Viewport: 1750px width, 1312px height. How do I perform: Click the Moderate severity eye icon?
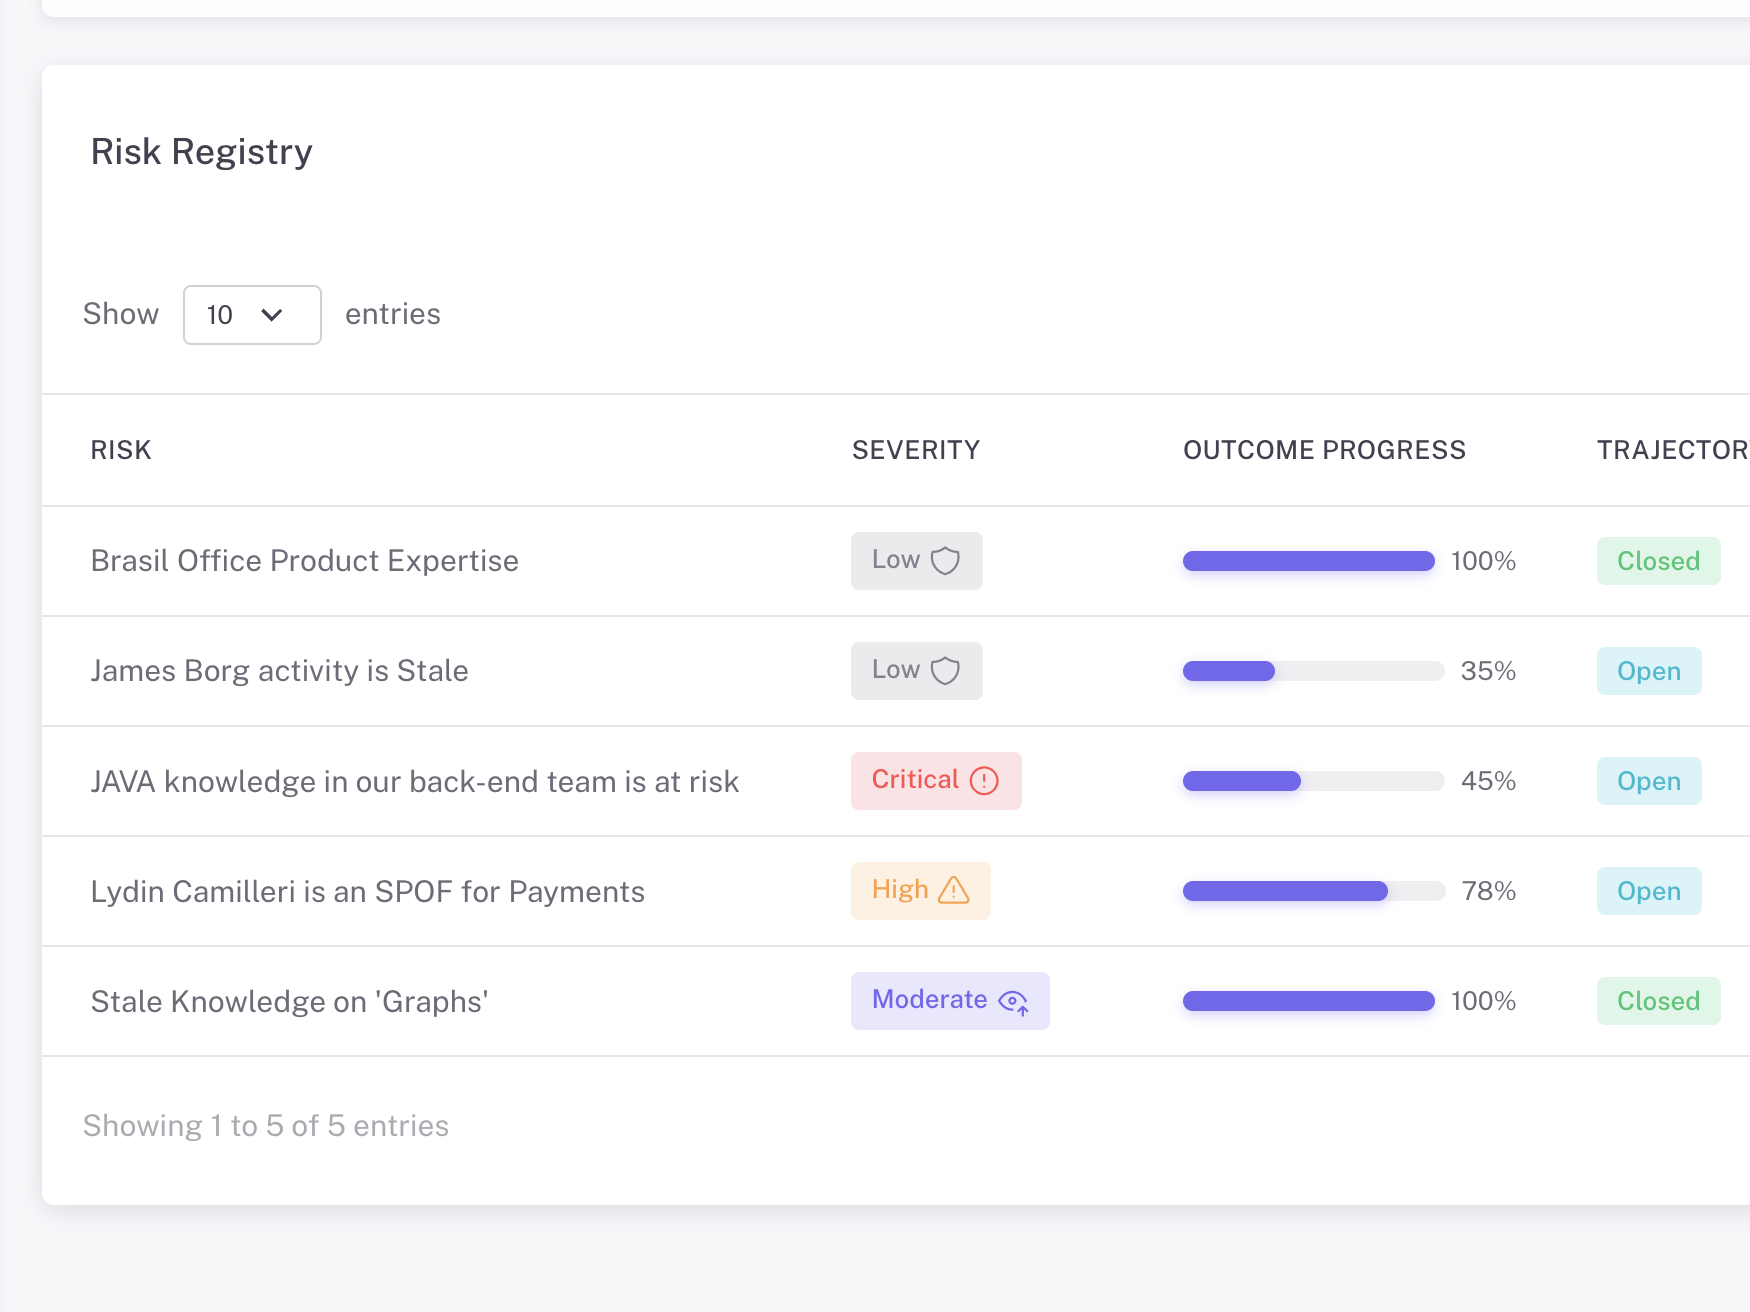1014,1002
